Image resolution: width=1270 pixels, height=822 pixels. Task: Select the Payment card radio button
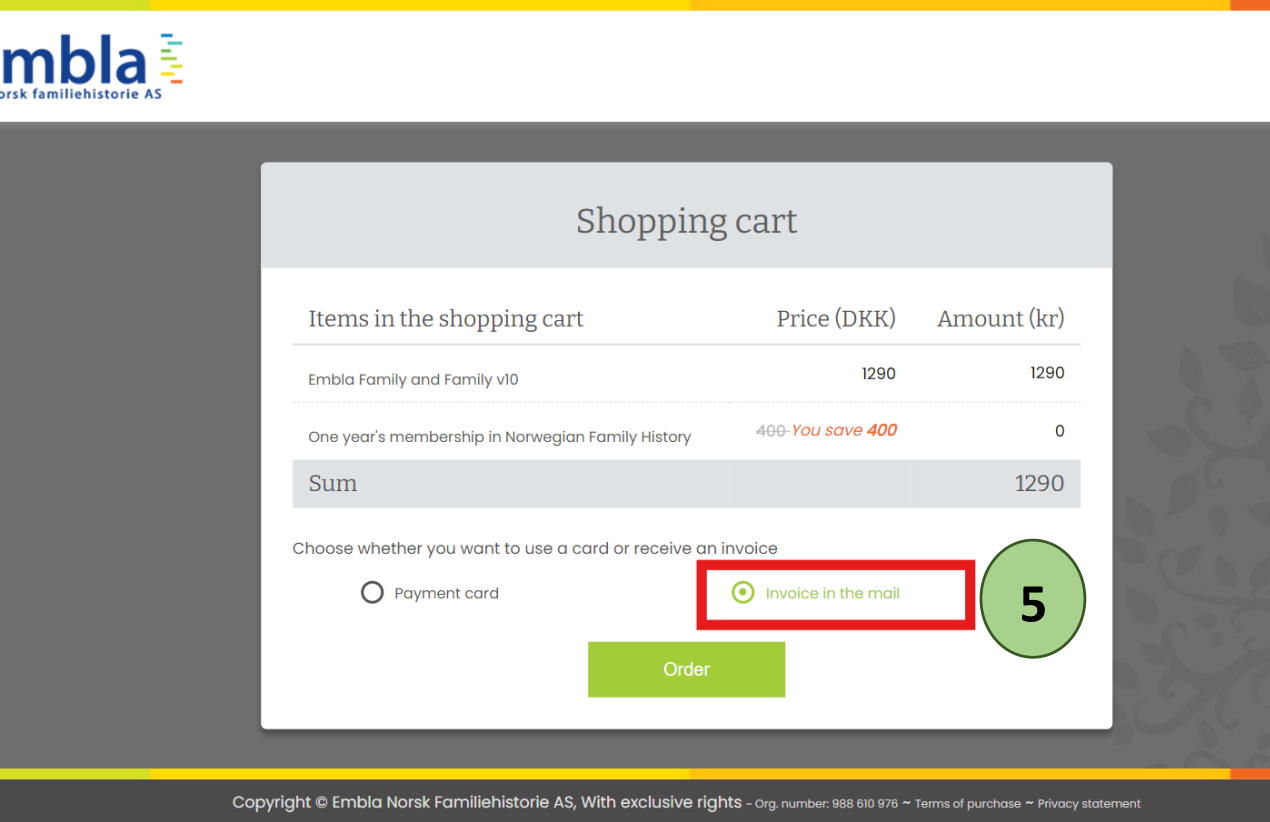372,593
